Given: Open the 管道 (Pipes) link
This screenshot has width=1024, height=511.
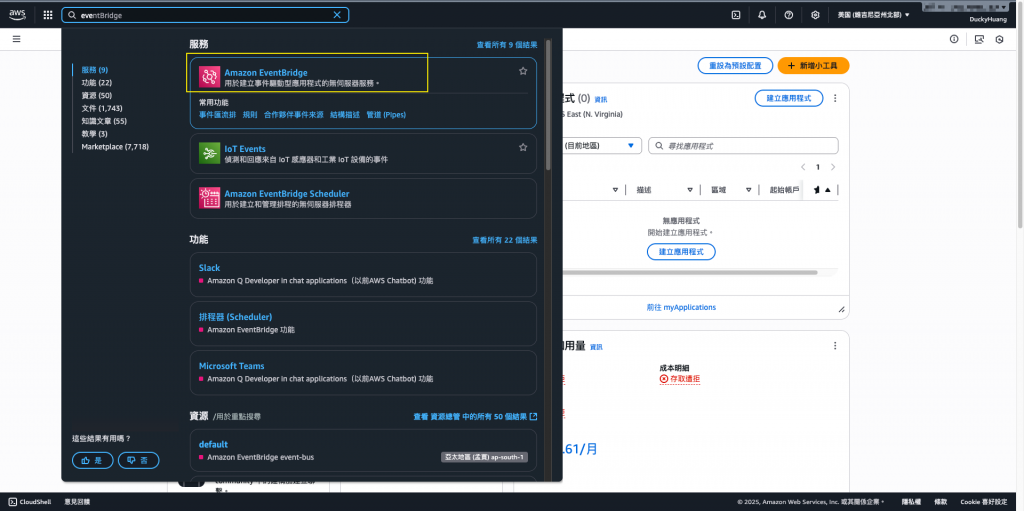Looking at the screenshot, I should coord(386,114).
